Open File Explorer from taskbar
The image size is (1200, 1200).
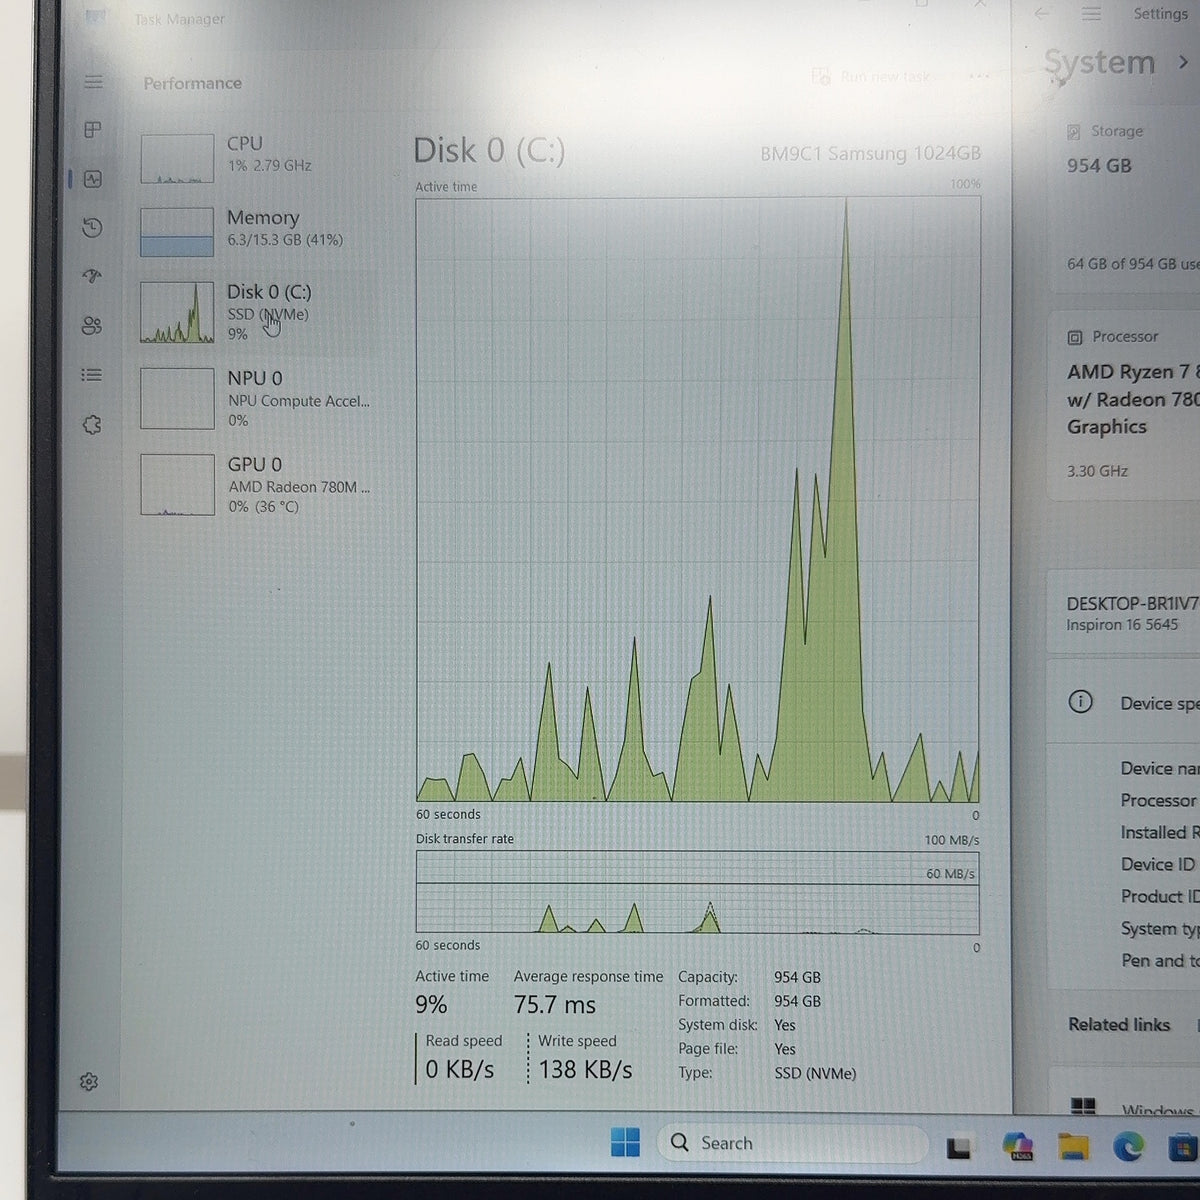(x=1073, y=1146)
